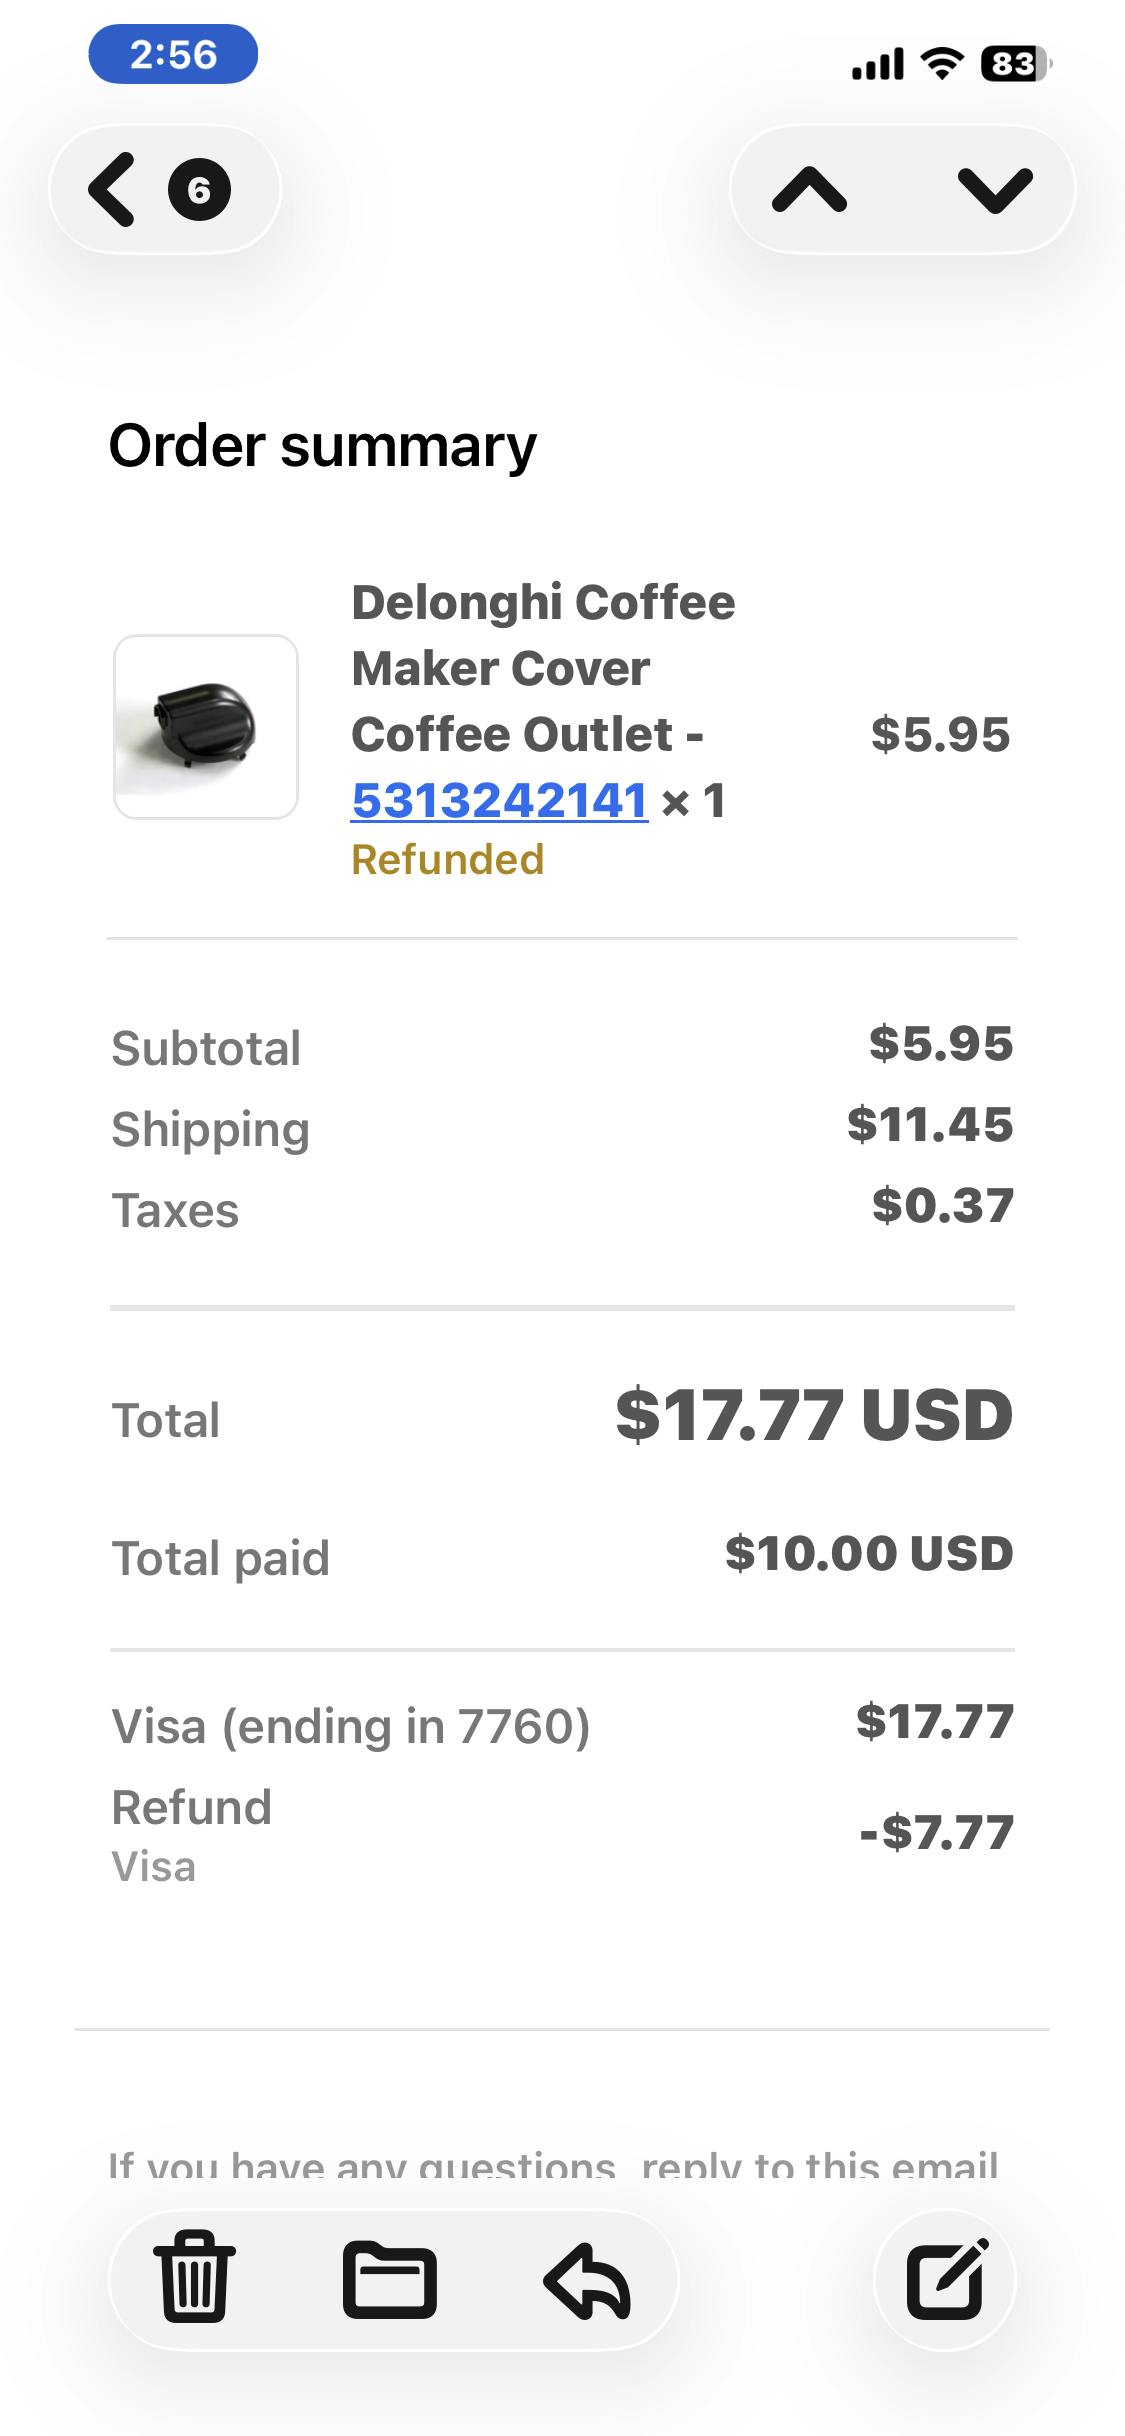Image resolution: width=1125 pixels, height=2436 pixels.
Task: Move email using the folder icon
Action: click(389, 2281)
